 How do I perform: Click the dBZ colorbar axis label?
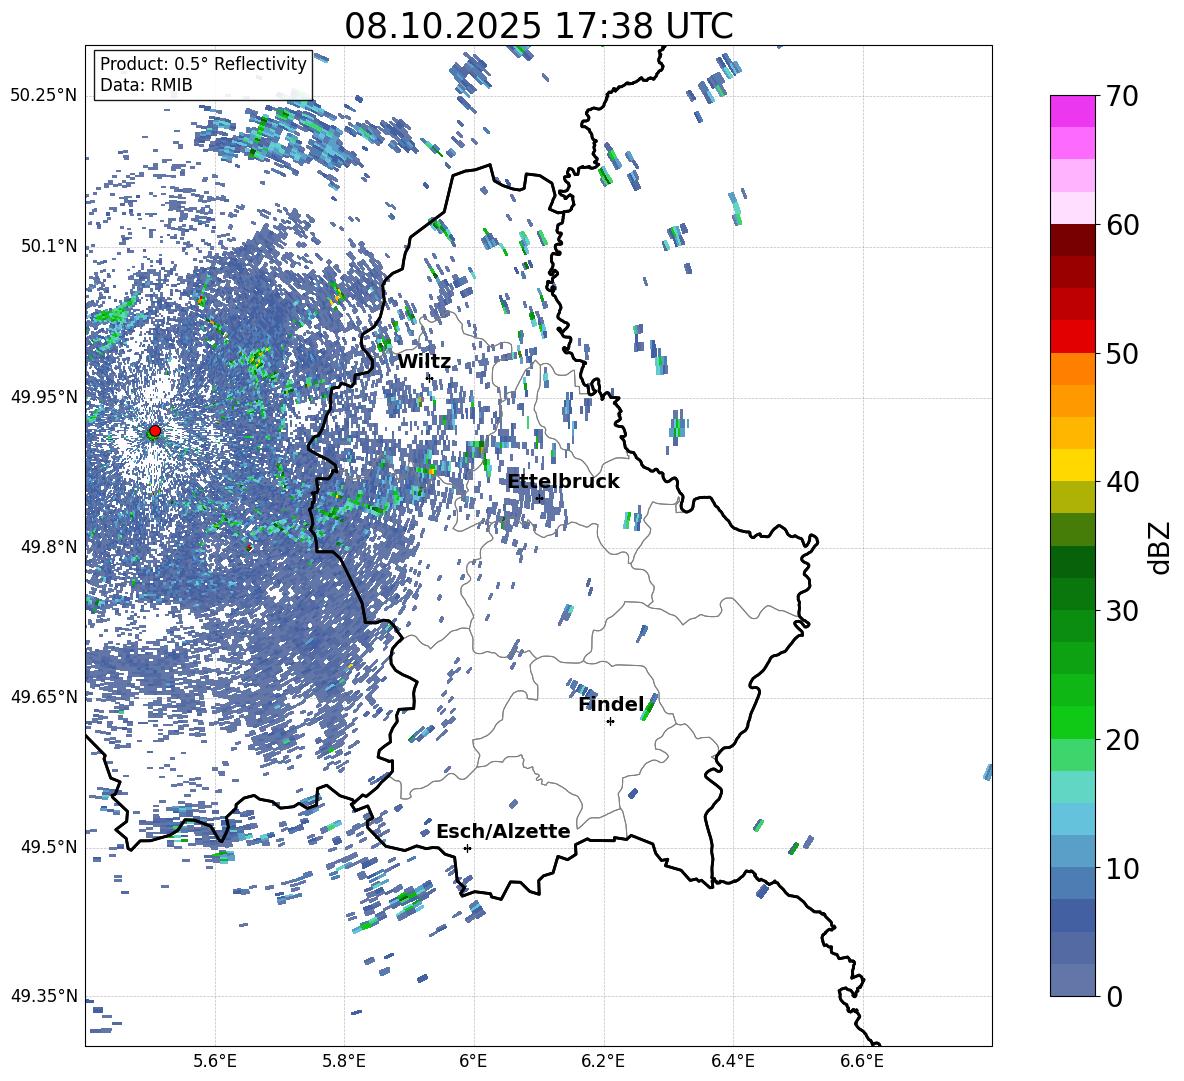point(1161,547)
